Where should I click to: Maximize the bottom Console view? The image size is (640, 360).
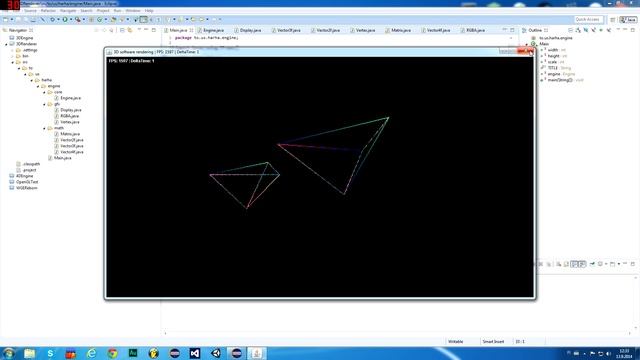[633, 264]
